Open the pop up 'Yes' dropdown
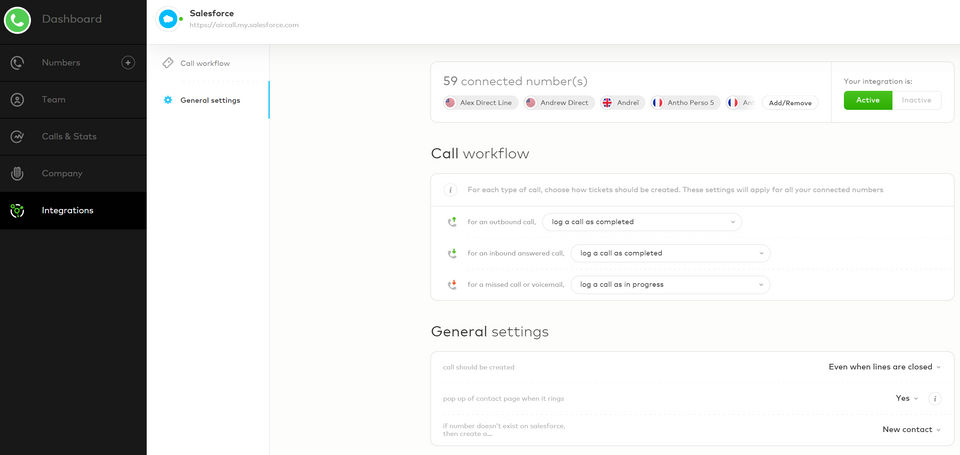This screenshot has width=960, height=455. (x=907, y=398)
